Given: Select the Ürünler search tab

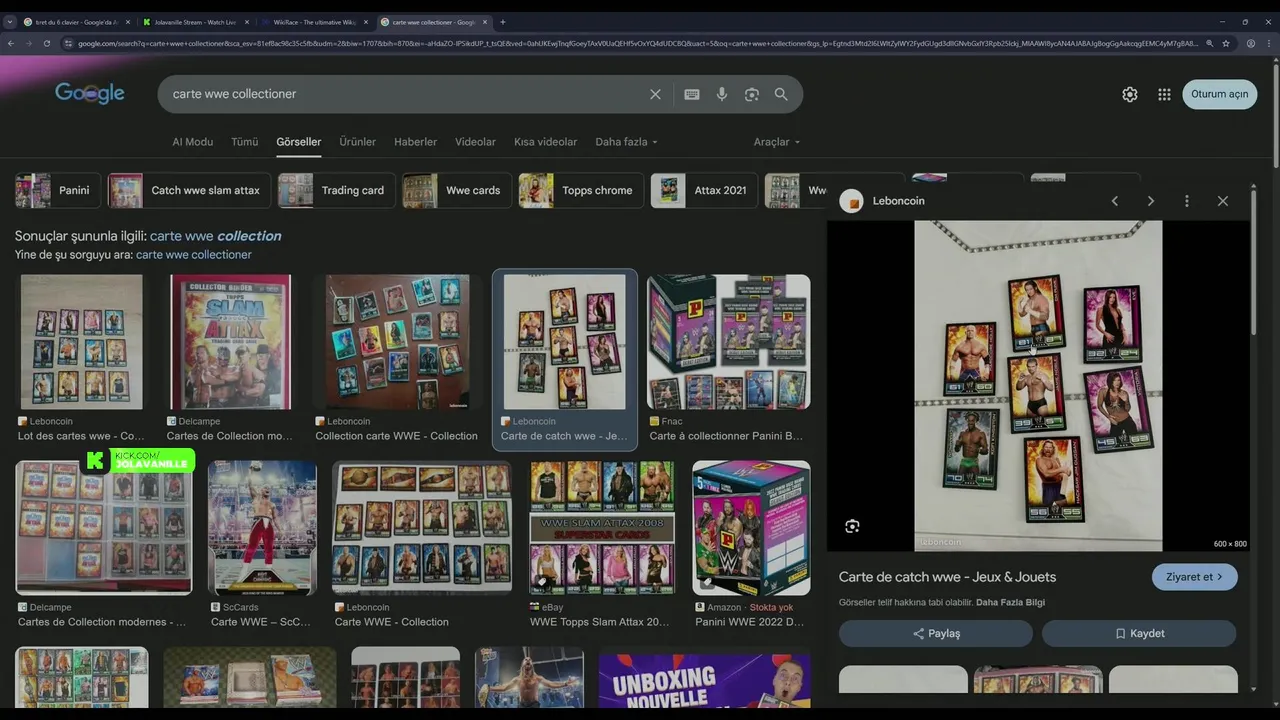Looking at the screenshot, I should pyautogui.click(x=357, y=142).
